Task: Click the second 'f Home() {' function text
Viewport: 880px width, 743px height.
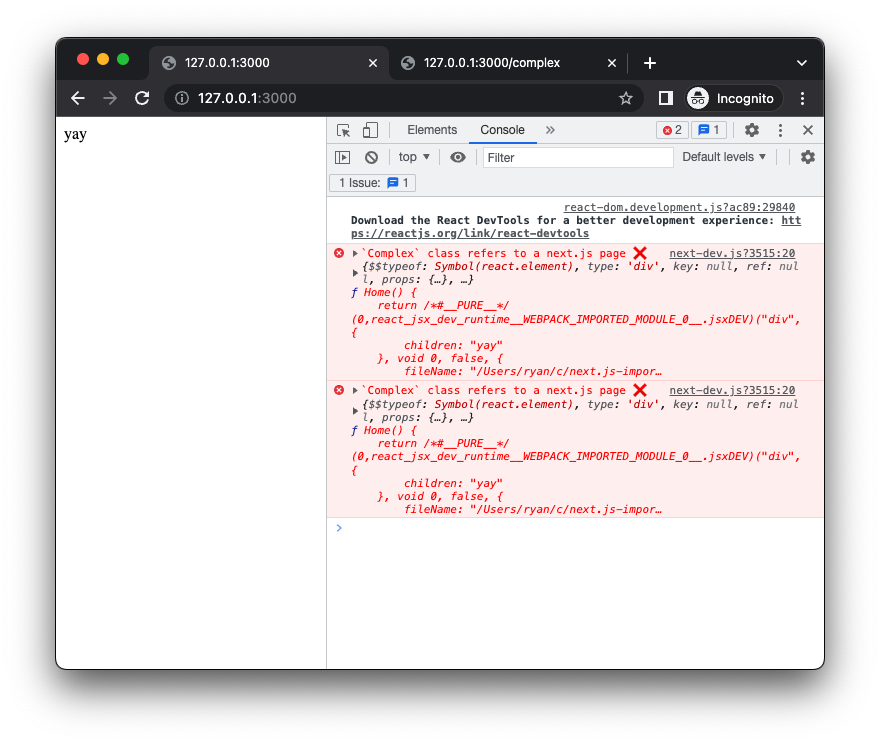Action: [384, 430]
